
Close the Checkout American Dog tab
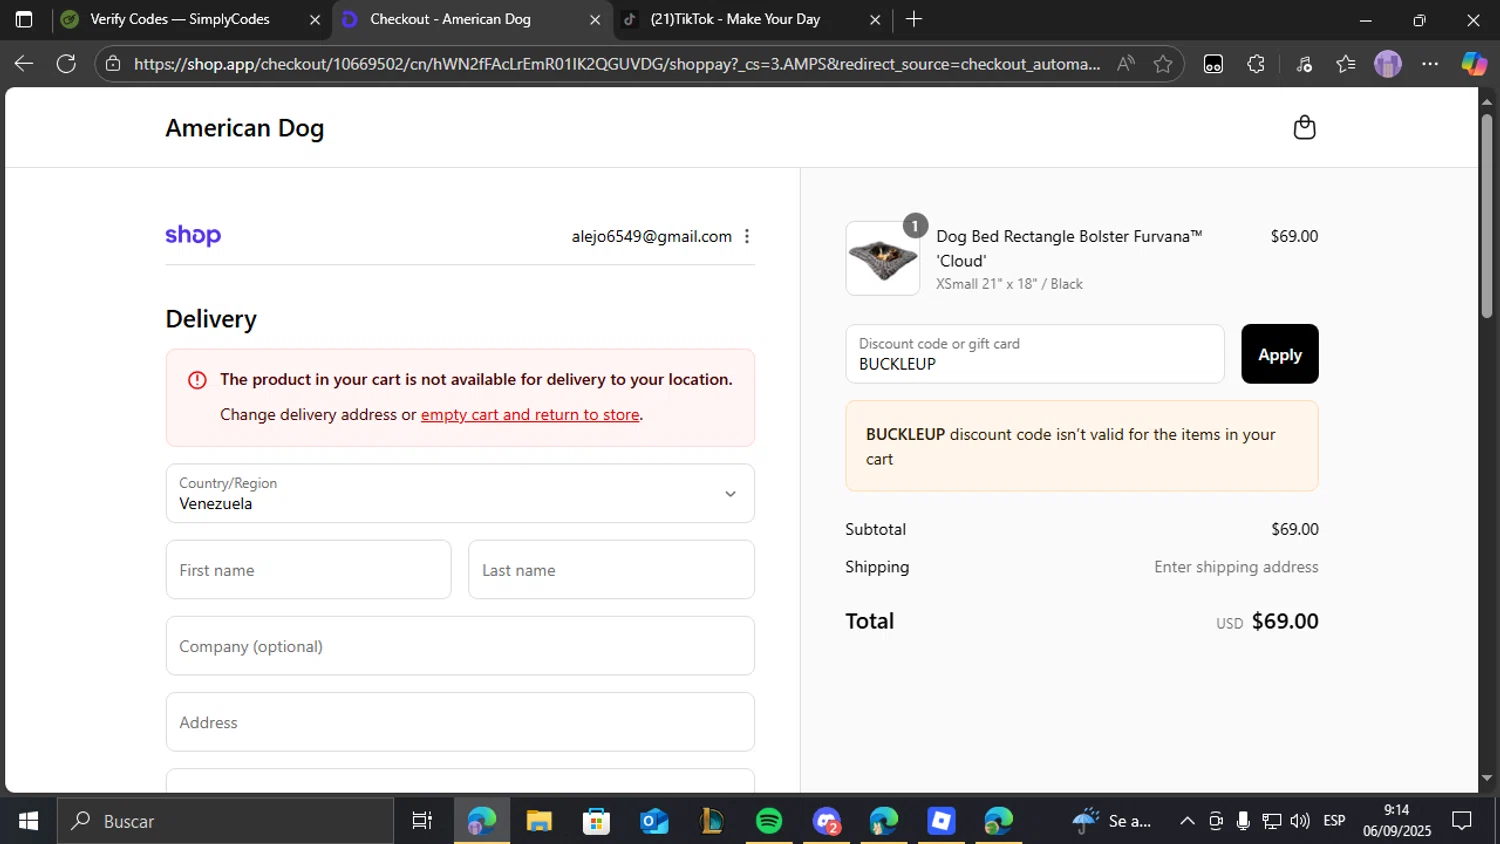click(x=595, y=19)
